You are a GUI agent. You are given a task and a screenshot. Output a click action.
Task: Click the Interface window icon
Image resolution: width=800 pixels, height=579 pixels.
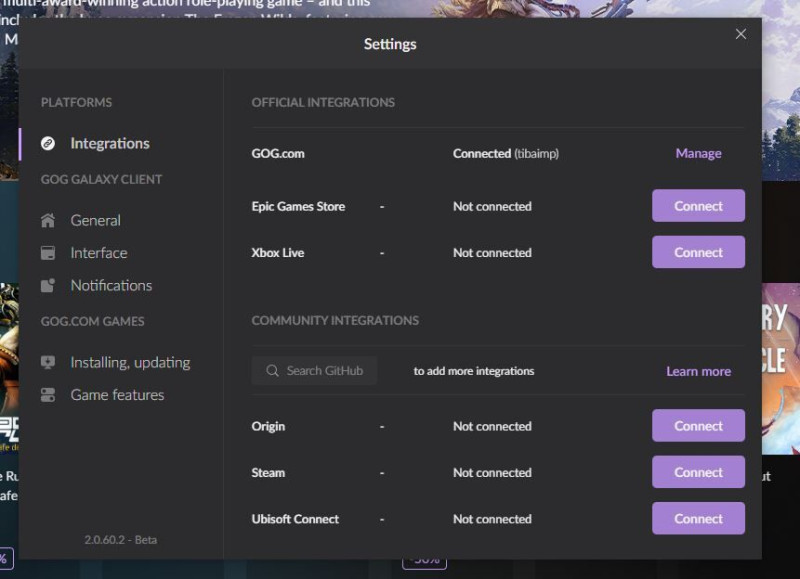[x=48, y=253]
